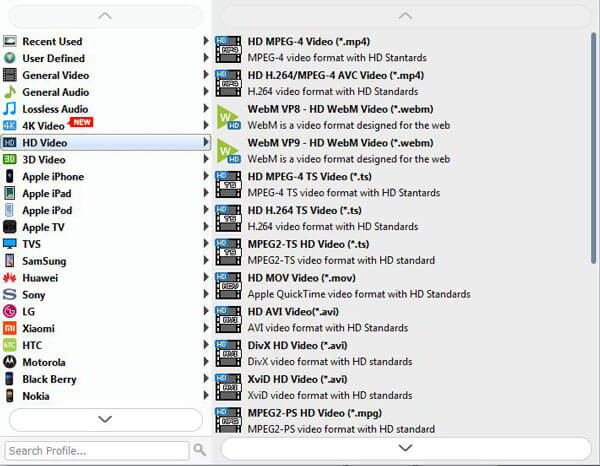
Task: Expand Nokia submenu arrow
Action: (x=206, y=395)
